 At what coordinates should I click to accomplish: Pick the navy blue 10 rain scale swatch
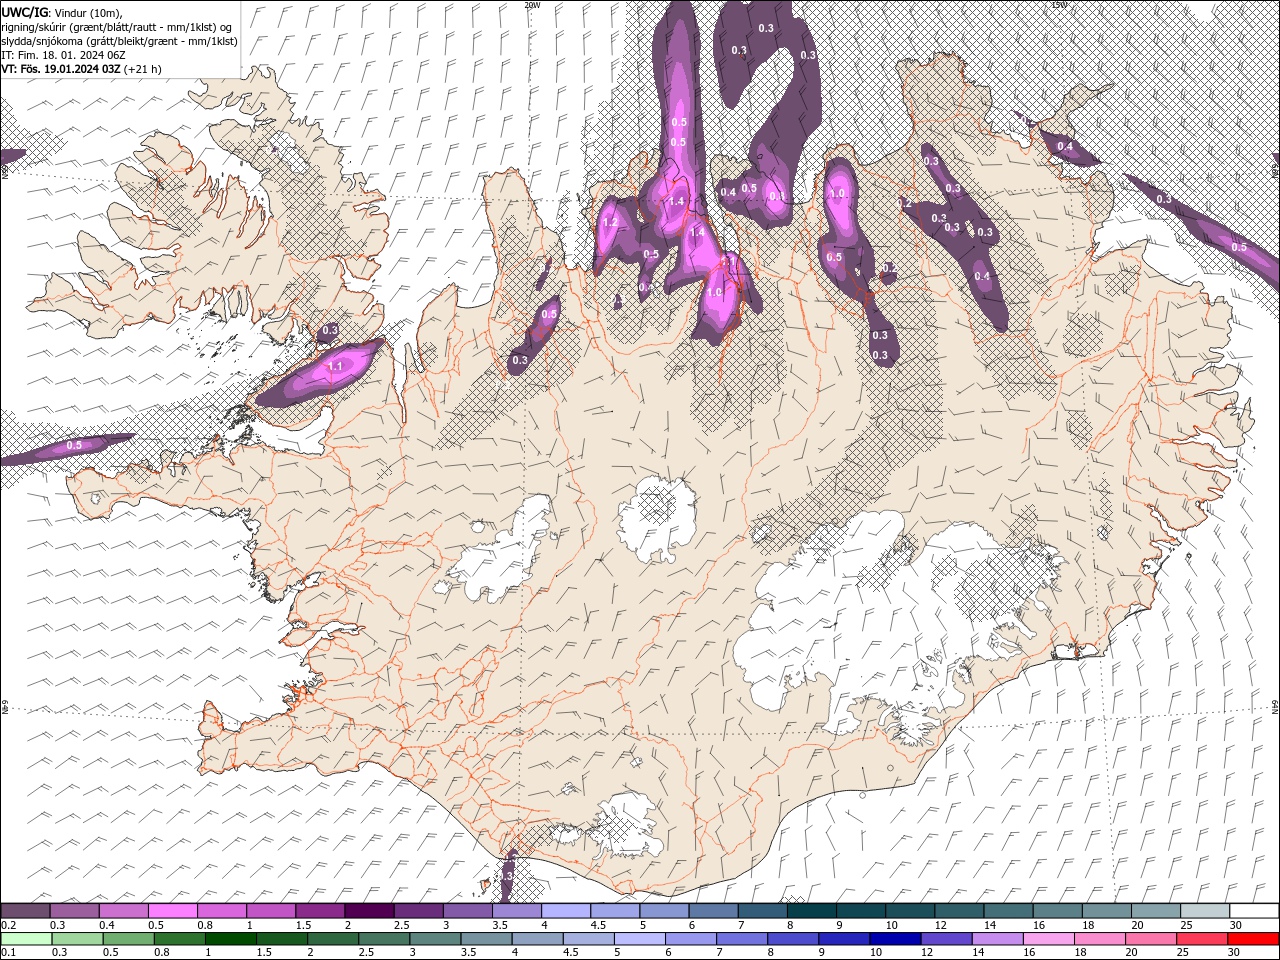tap(895, 939)
